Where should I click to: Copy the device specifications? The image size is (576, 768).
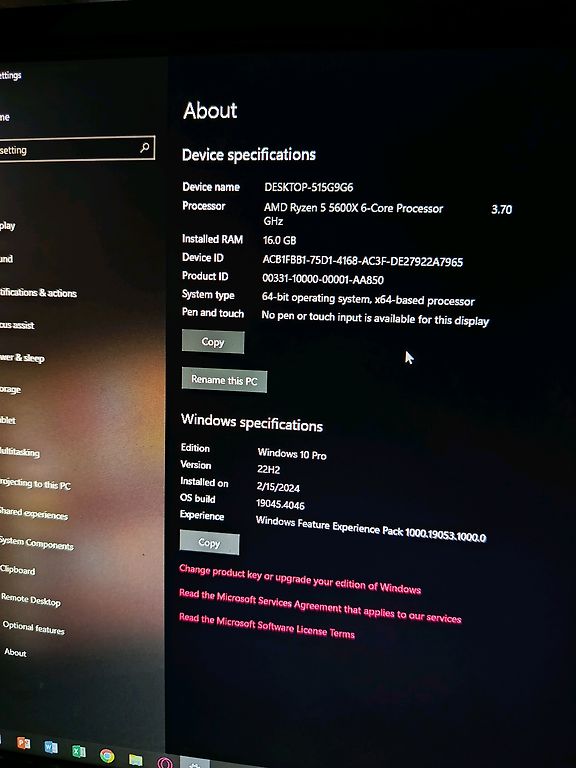(x=213, y=342)
